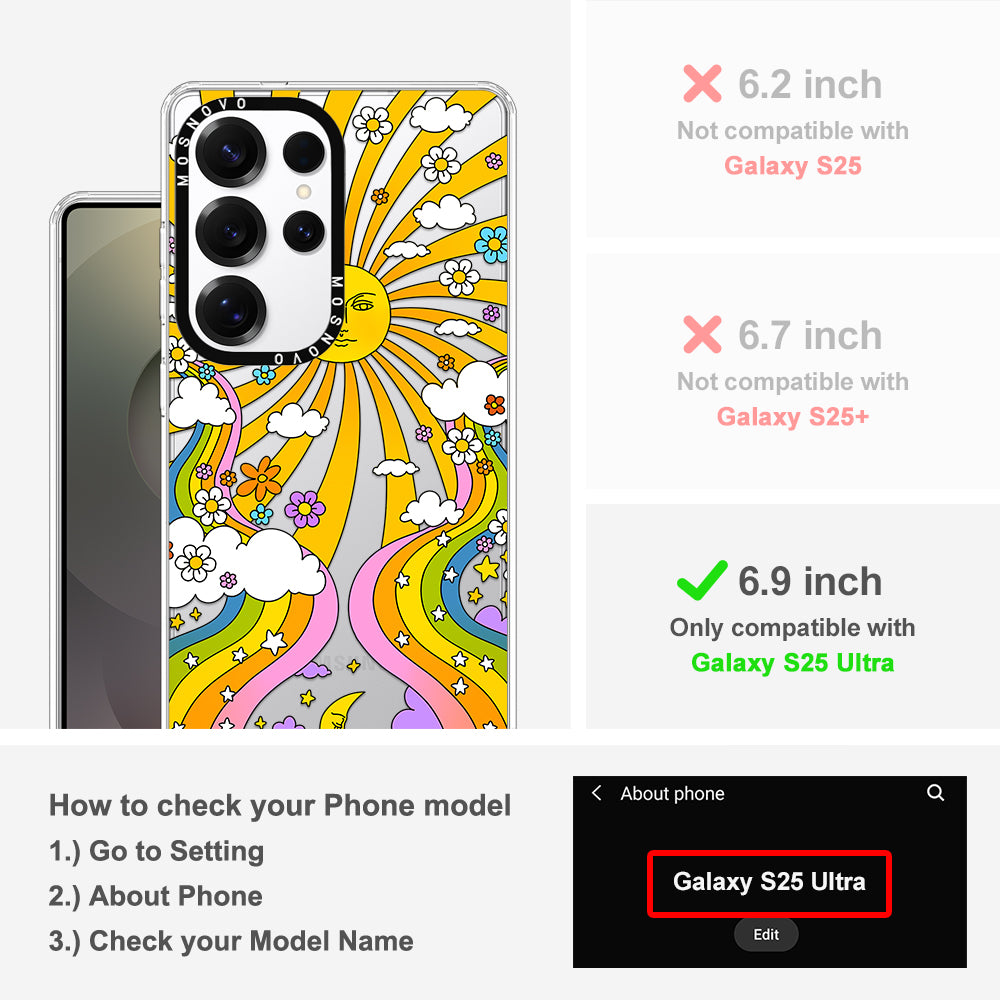The height and width of the screenshot is (1000, 1000).
Task: Tap the search magnifier in About phone
Action: tap(935, 793)
